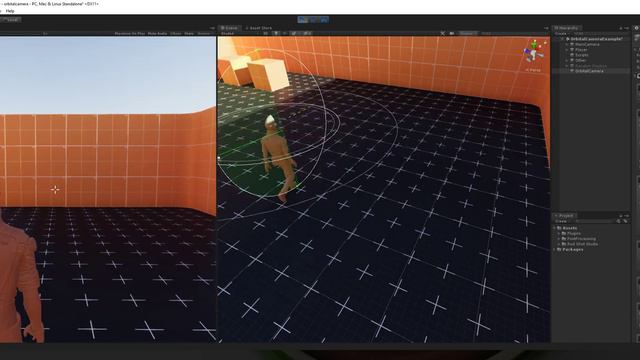Toggle scene lighting icon in Scene toolbar
Image resolution: width=640 pixels, height=360 pixels.
click(276, 33)
